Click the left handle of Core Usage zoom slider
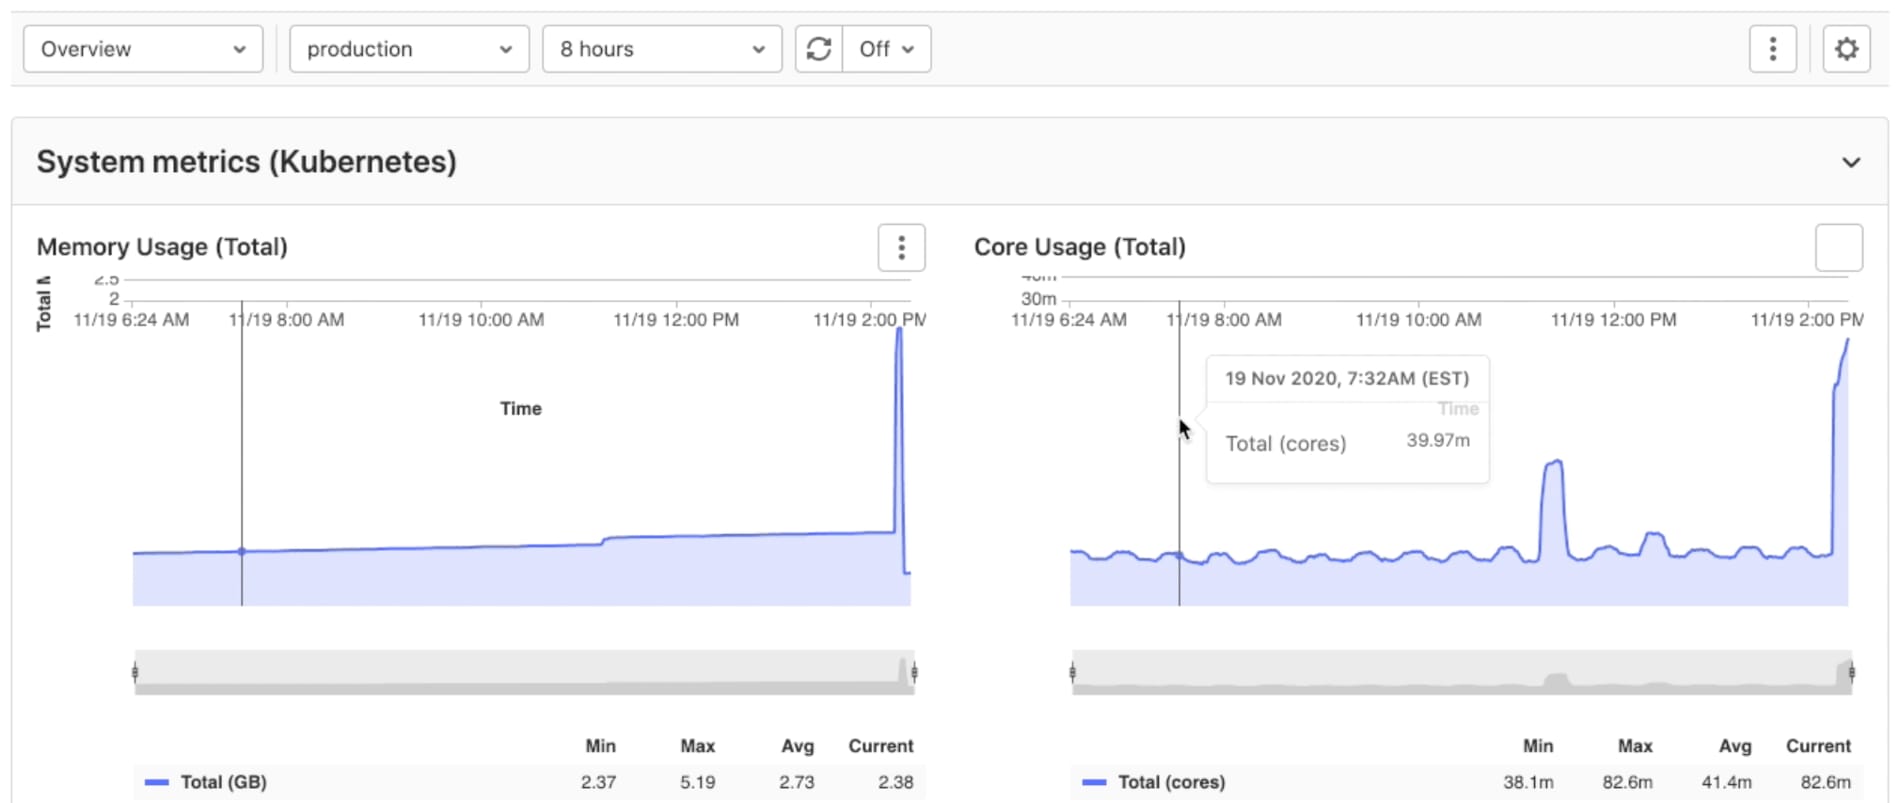The image size is (1900, 803). [1073, 672]
